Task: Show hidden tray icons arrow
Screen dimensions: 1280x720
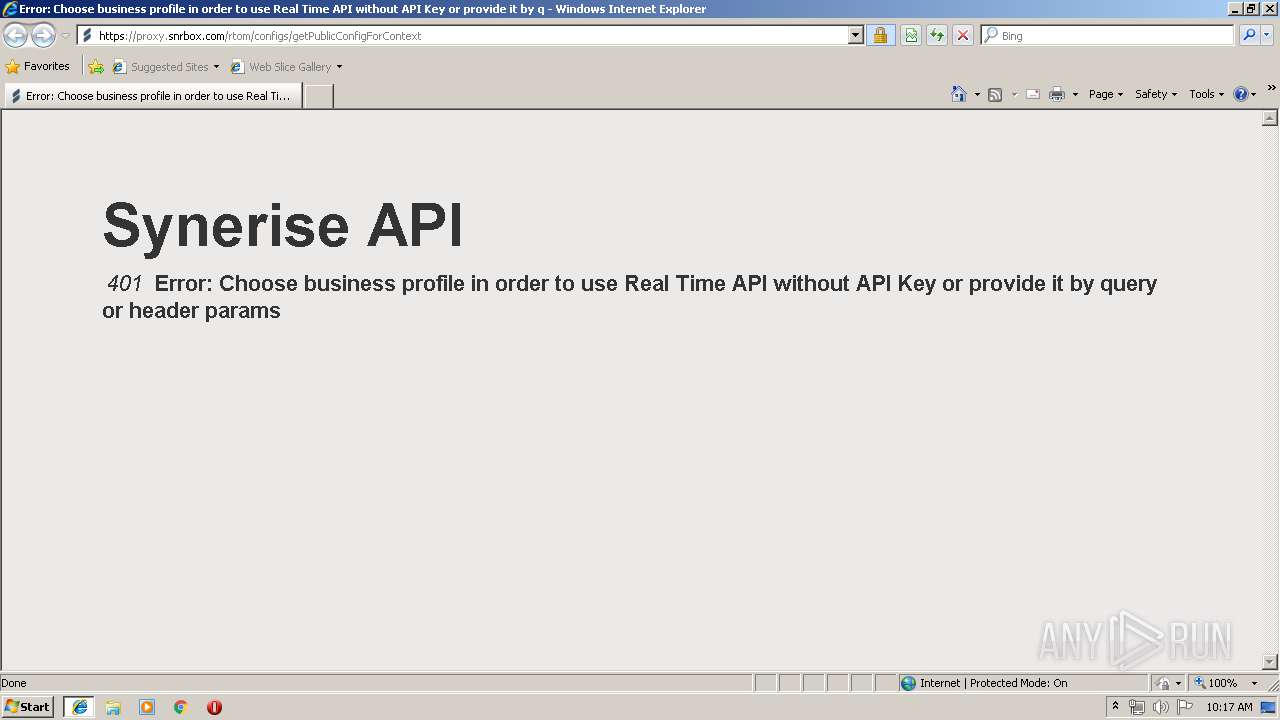Action: point(1115,707)
